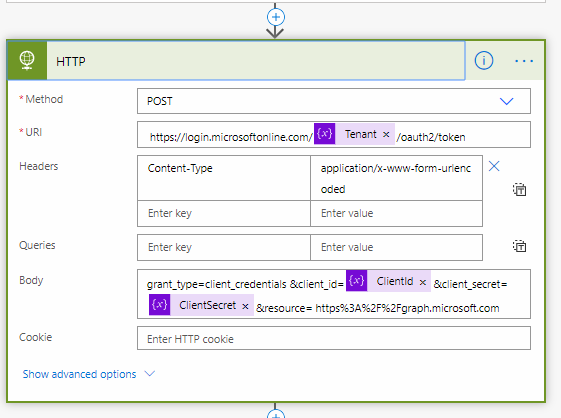This screenshot has width=561, height=418.
Task: Remove the ClientId token from Body
Action: point(423,282)
